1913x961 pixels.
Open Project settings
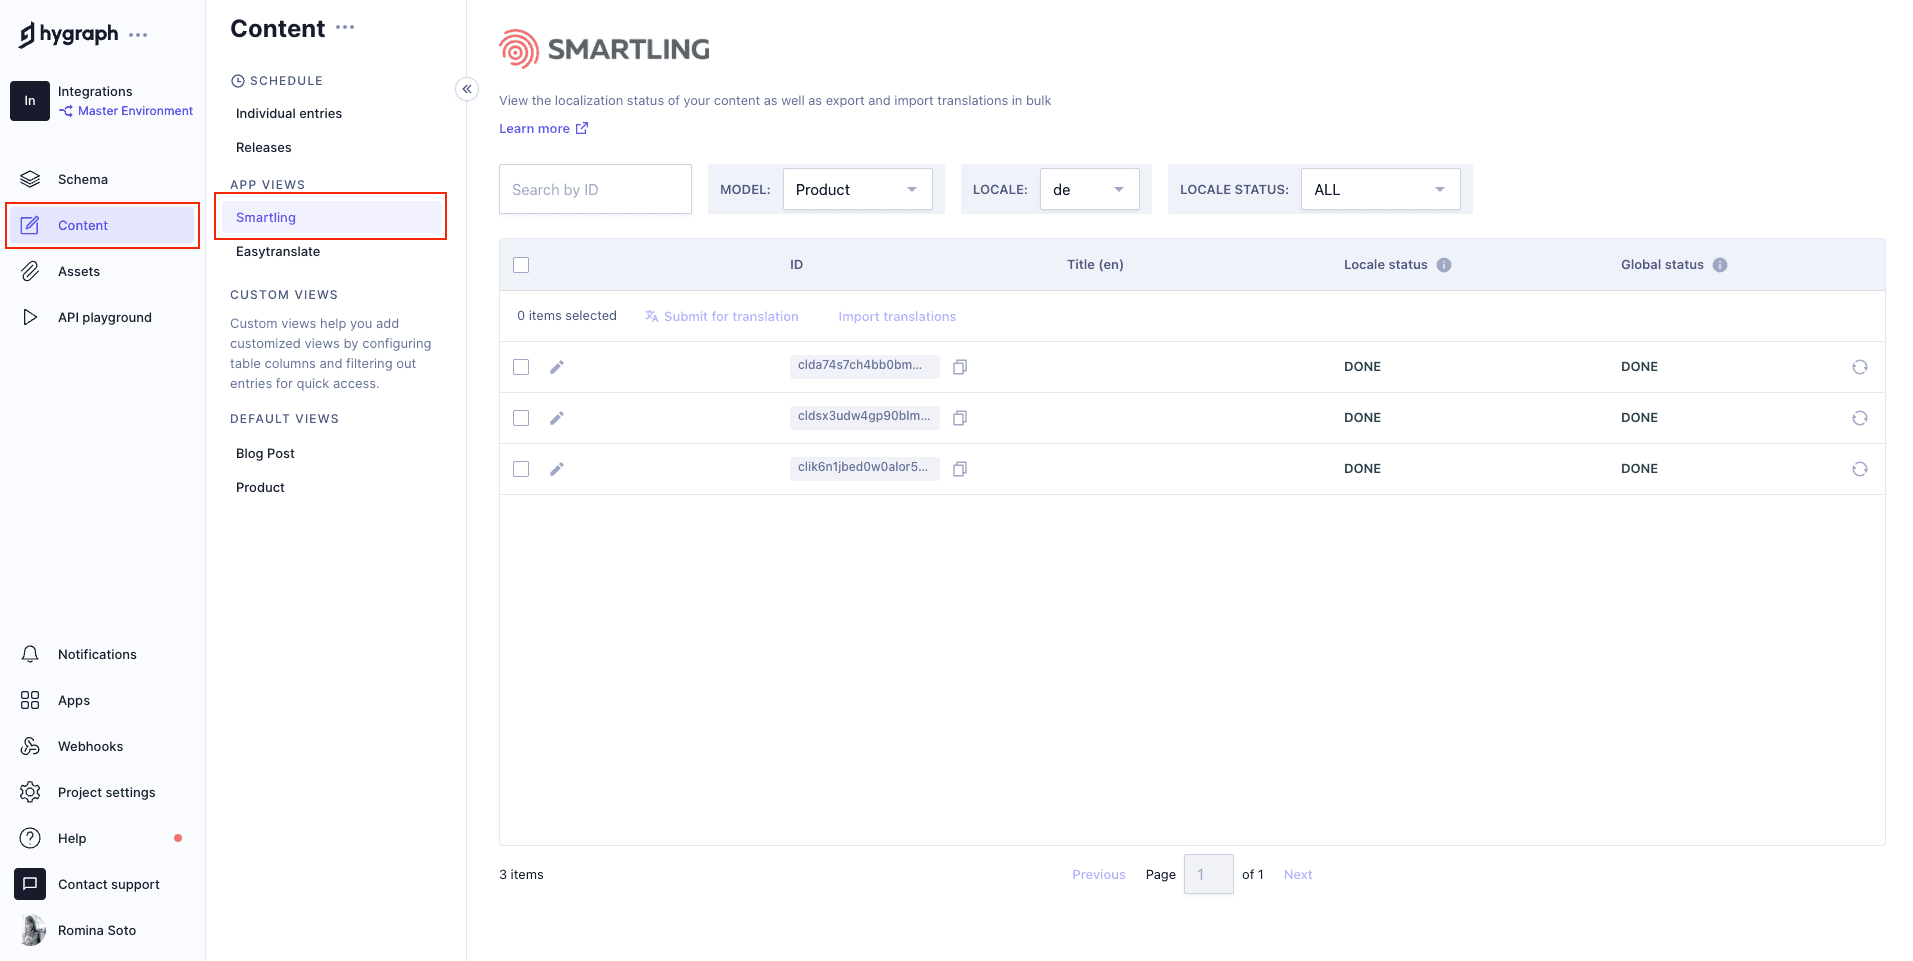[x=106, y=792]
